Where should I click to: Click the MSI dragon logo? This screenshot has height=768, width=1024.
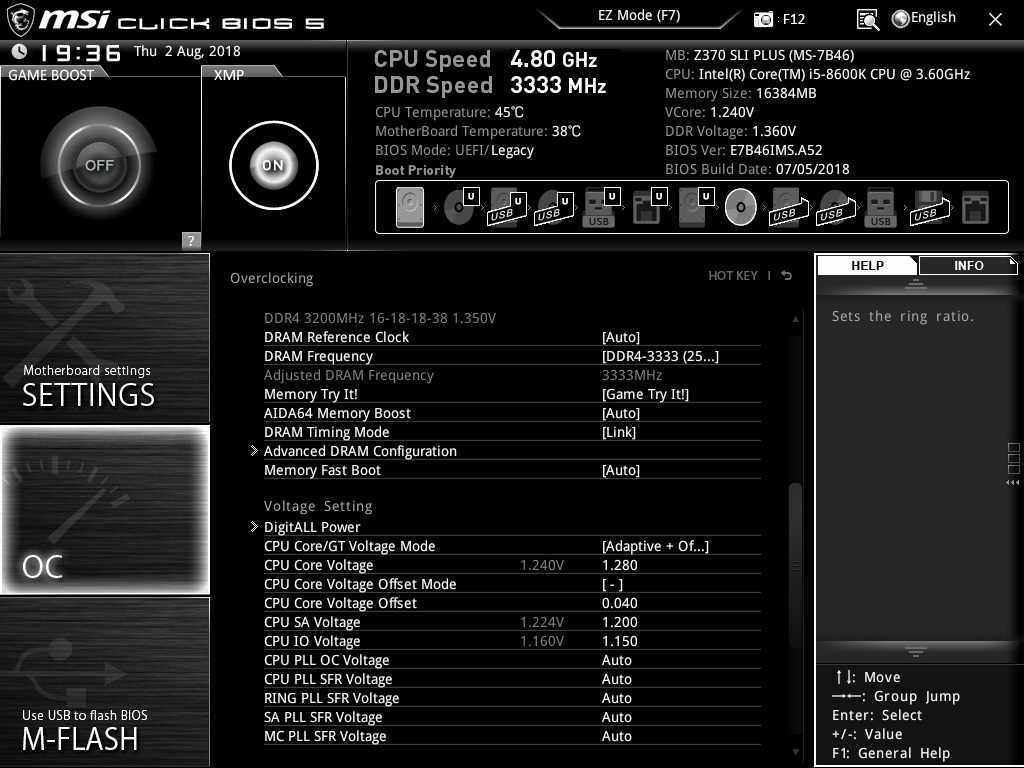click(20, 20)
